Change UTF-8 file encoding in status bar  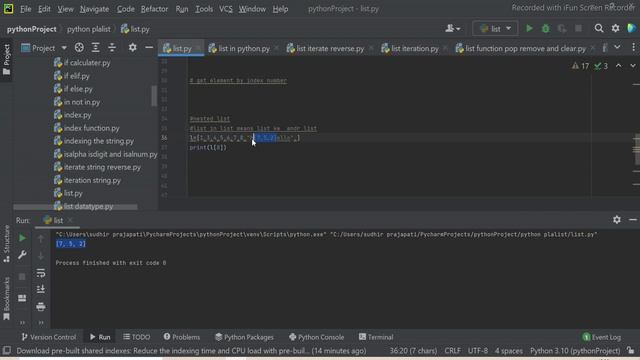(478, 351)
